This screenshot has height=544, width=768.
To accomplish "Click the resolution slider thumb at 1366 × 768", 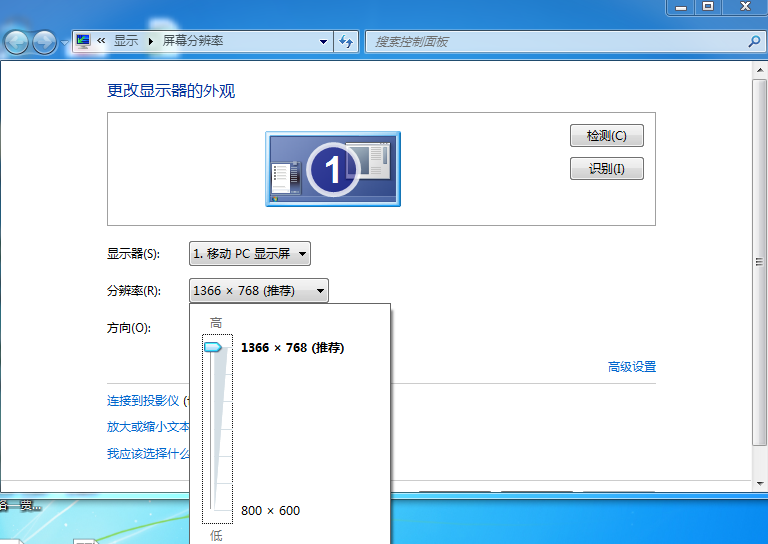I will (x=213, y=347).
